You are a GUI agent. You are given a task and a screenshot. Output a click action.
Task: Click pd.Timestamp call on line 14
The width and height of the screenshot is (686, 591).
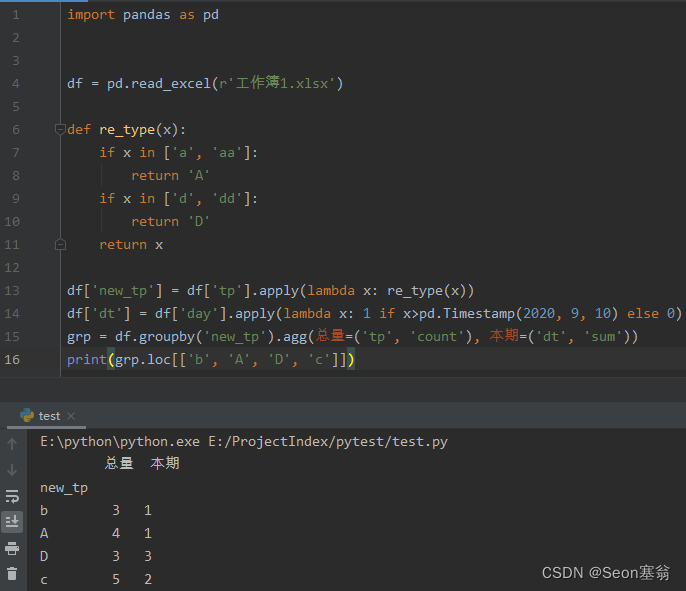click(518, 314)
